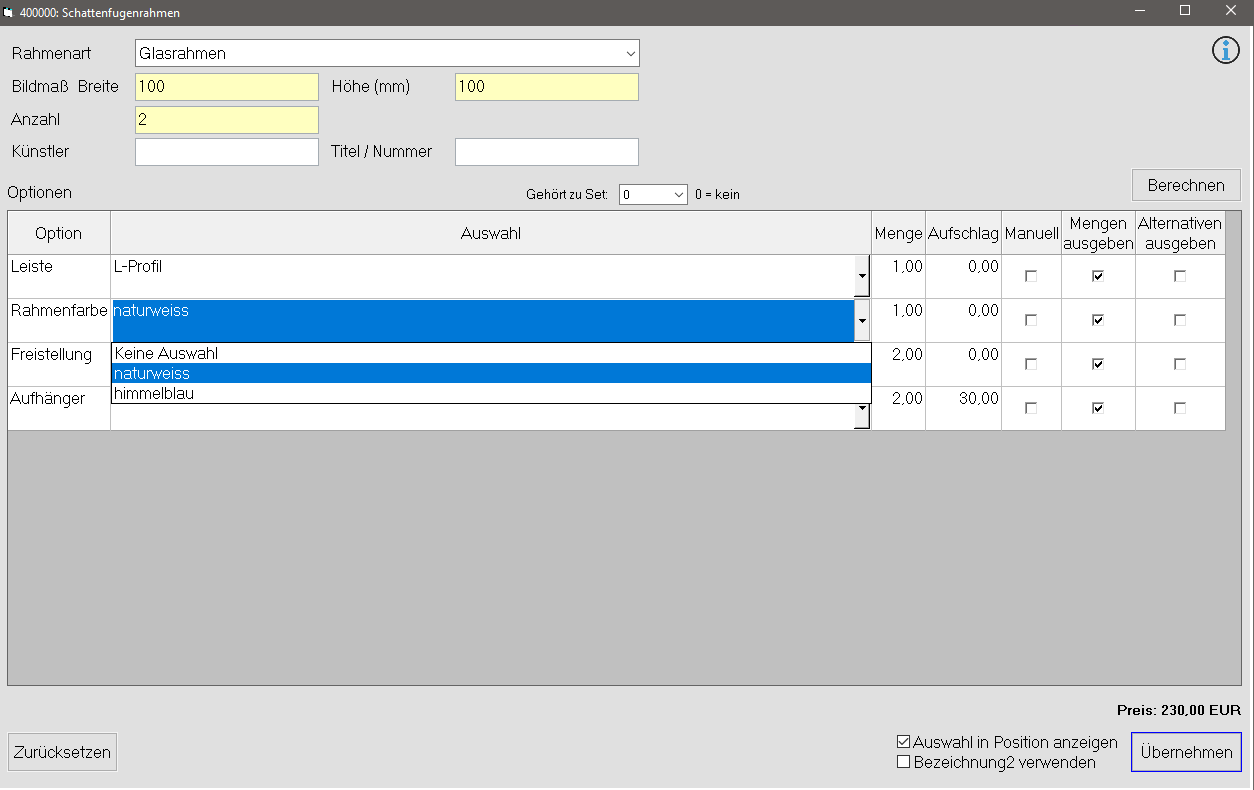Uncheck Auswahl in Position anzeigen
This screenshot has height=790, width=1254.
click(x=904, y=742)
